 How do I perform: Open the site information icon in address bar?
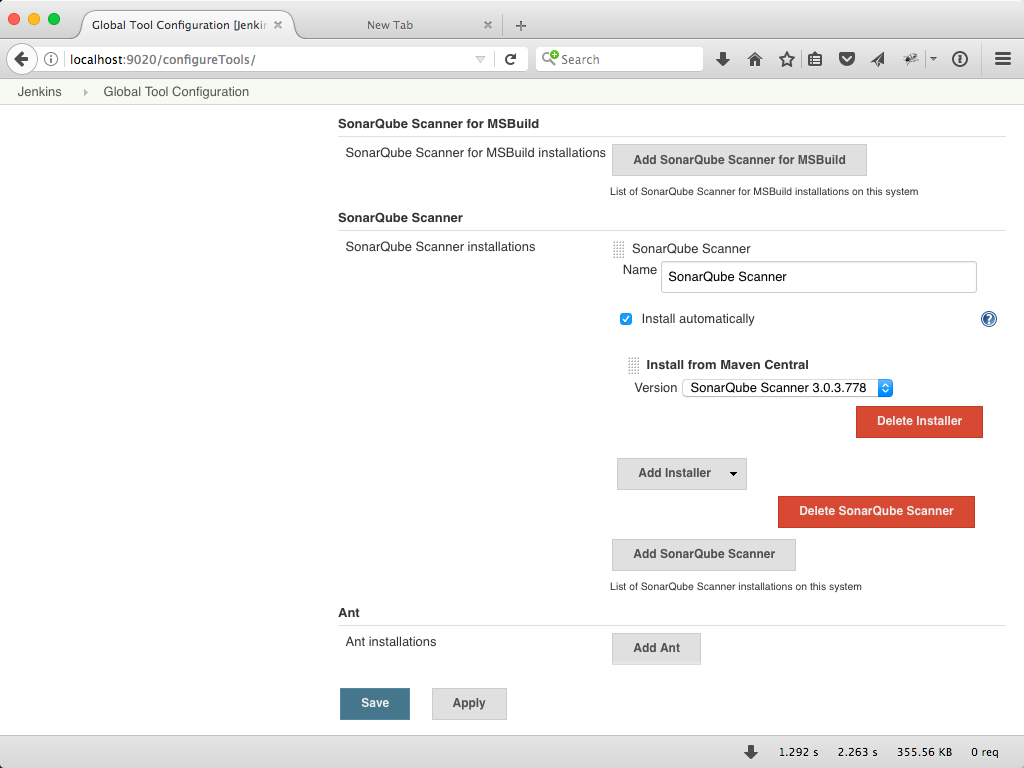click(51, 59)
